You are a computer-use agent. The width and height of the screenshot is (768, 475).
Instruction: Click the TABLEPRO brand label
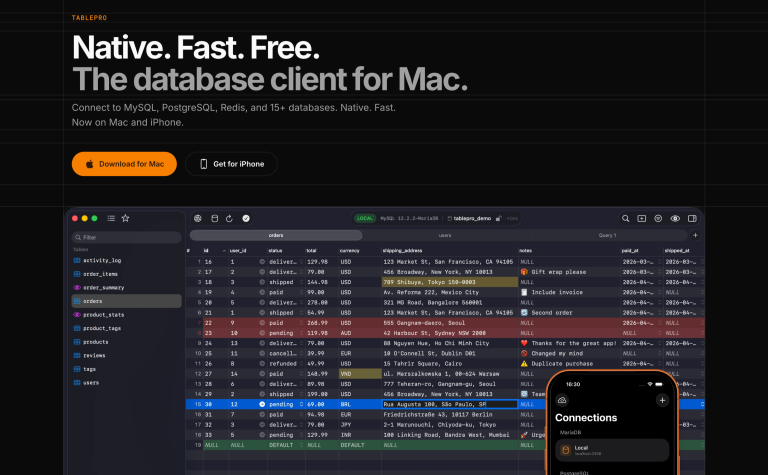point(89,18)
